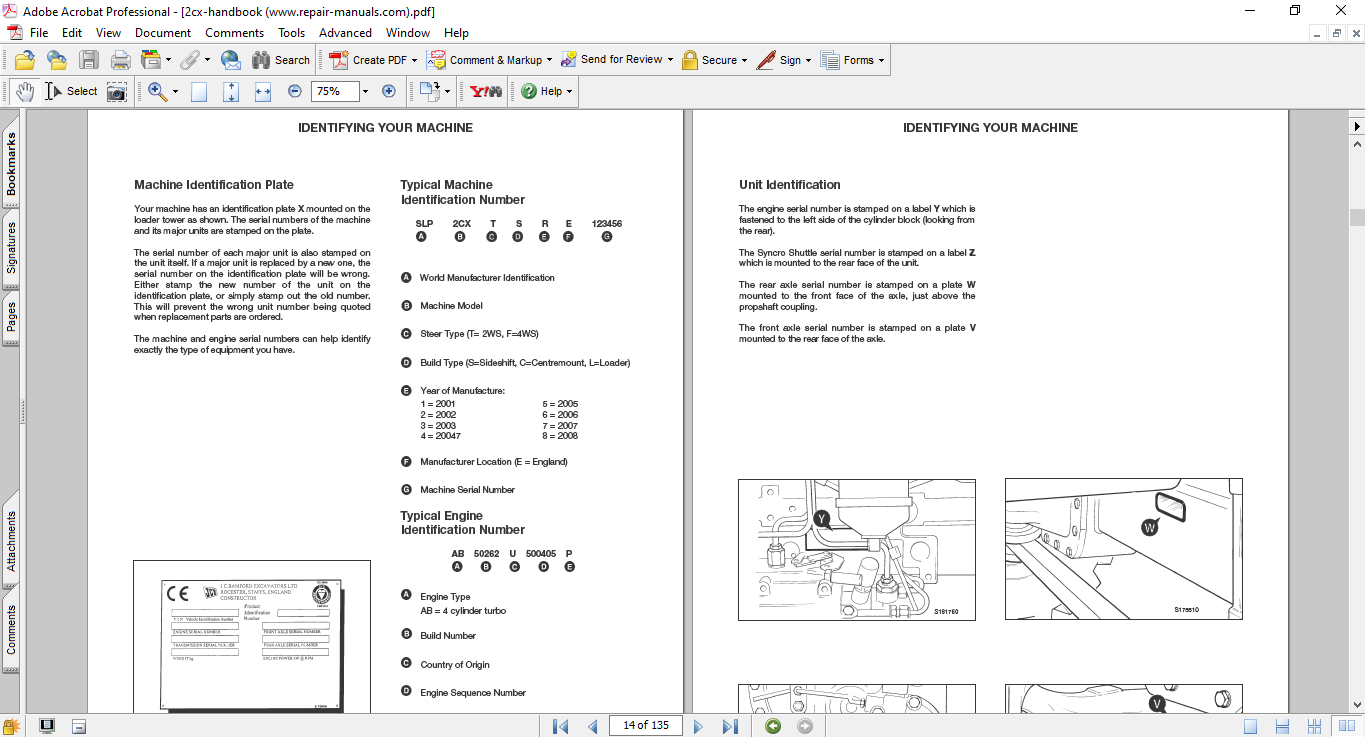Expand the Comment & Markup dropdown

tap(549, 60)
